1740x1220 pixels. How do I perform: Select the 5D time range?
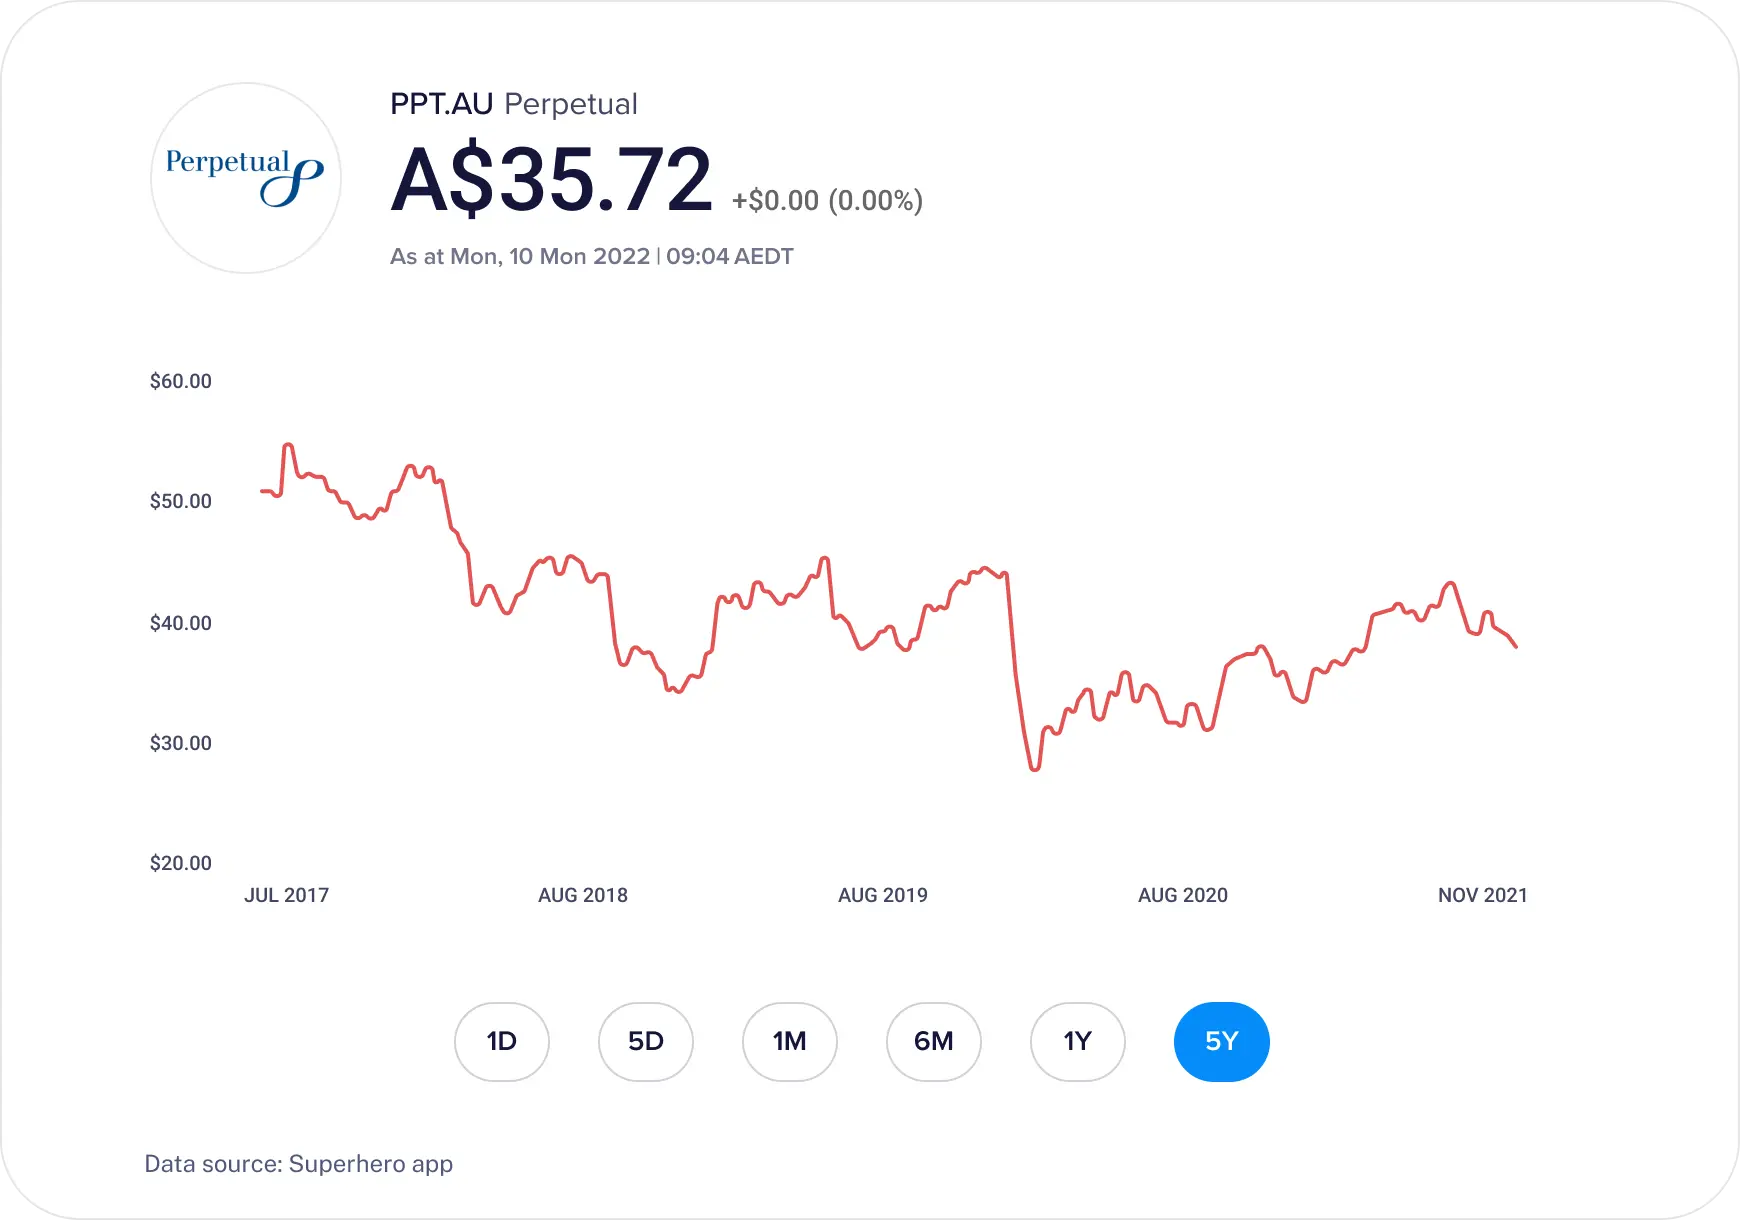[x=646, y=1042]
